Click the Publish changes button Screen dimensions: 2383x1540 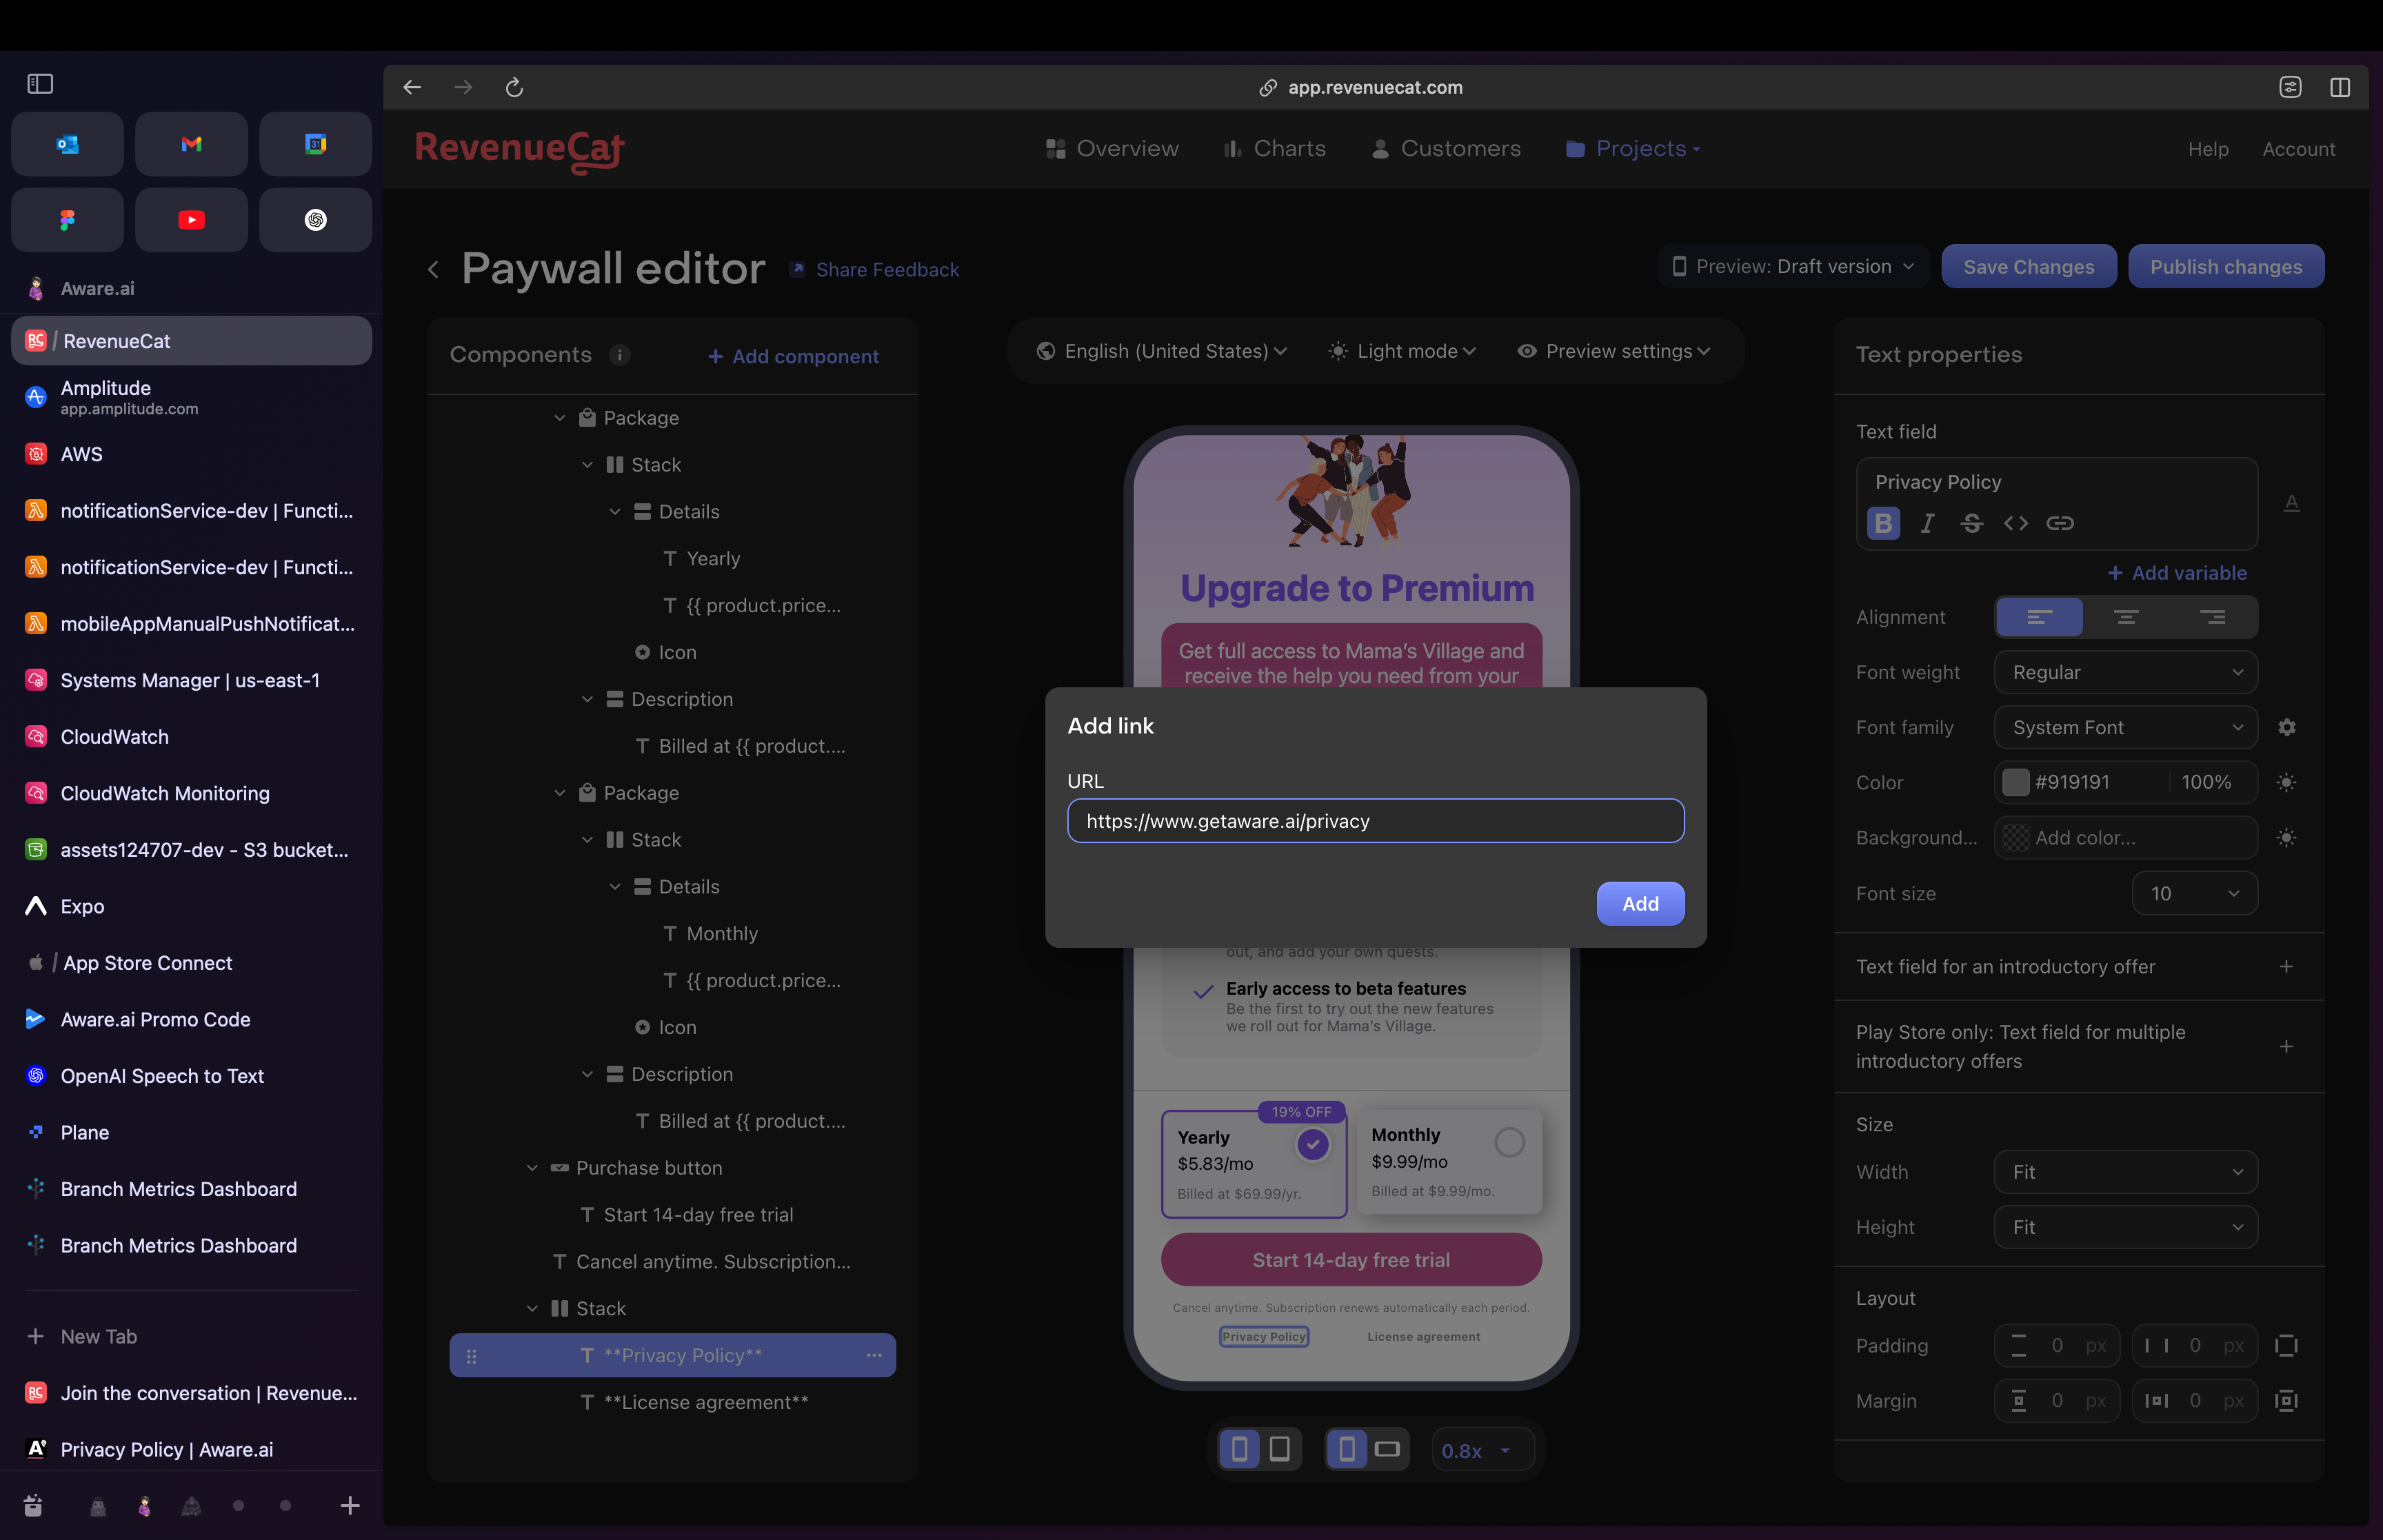[2225, 266]
